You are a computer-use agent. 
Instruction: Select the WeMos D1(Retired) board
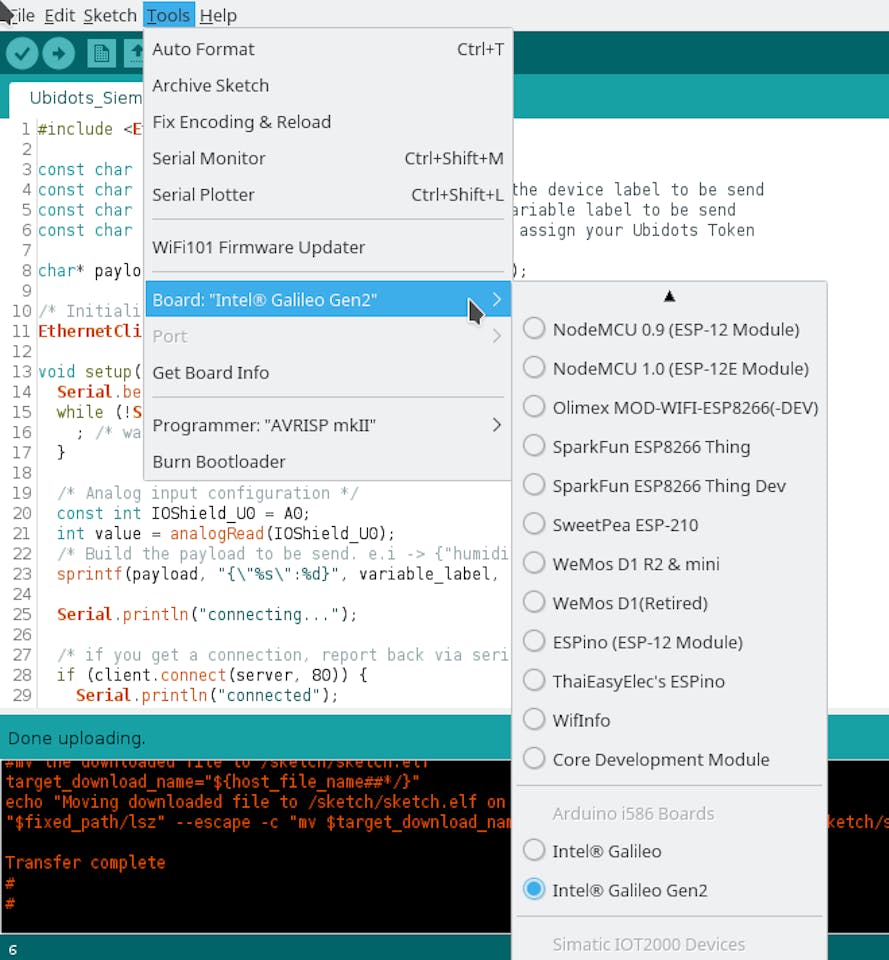coord(669,603)
